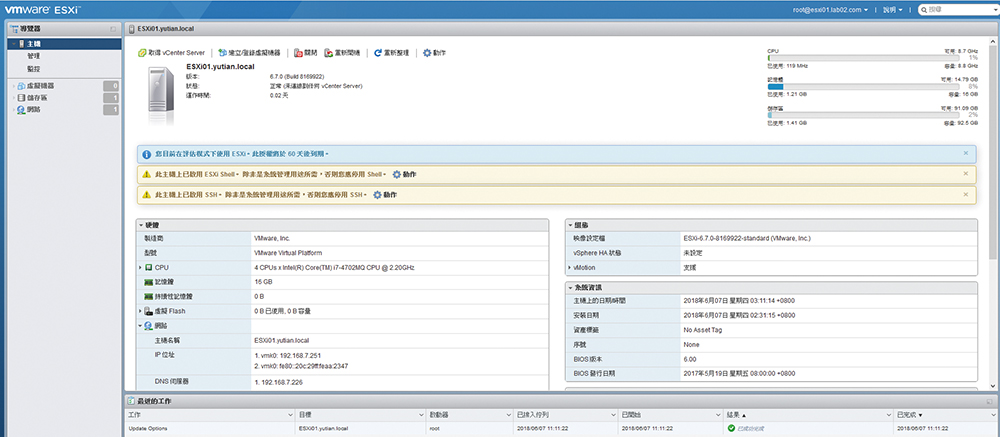Click the host icon in the ESXi01.yutian.local title bar
1000x437 pixels.
pyautogui.click(x=131, y=29)
